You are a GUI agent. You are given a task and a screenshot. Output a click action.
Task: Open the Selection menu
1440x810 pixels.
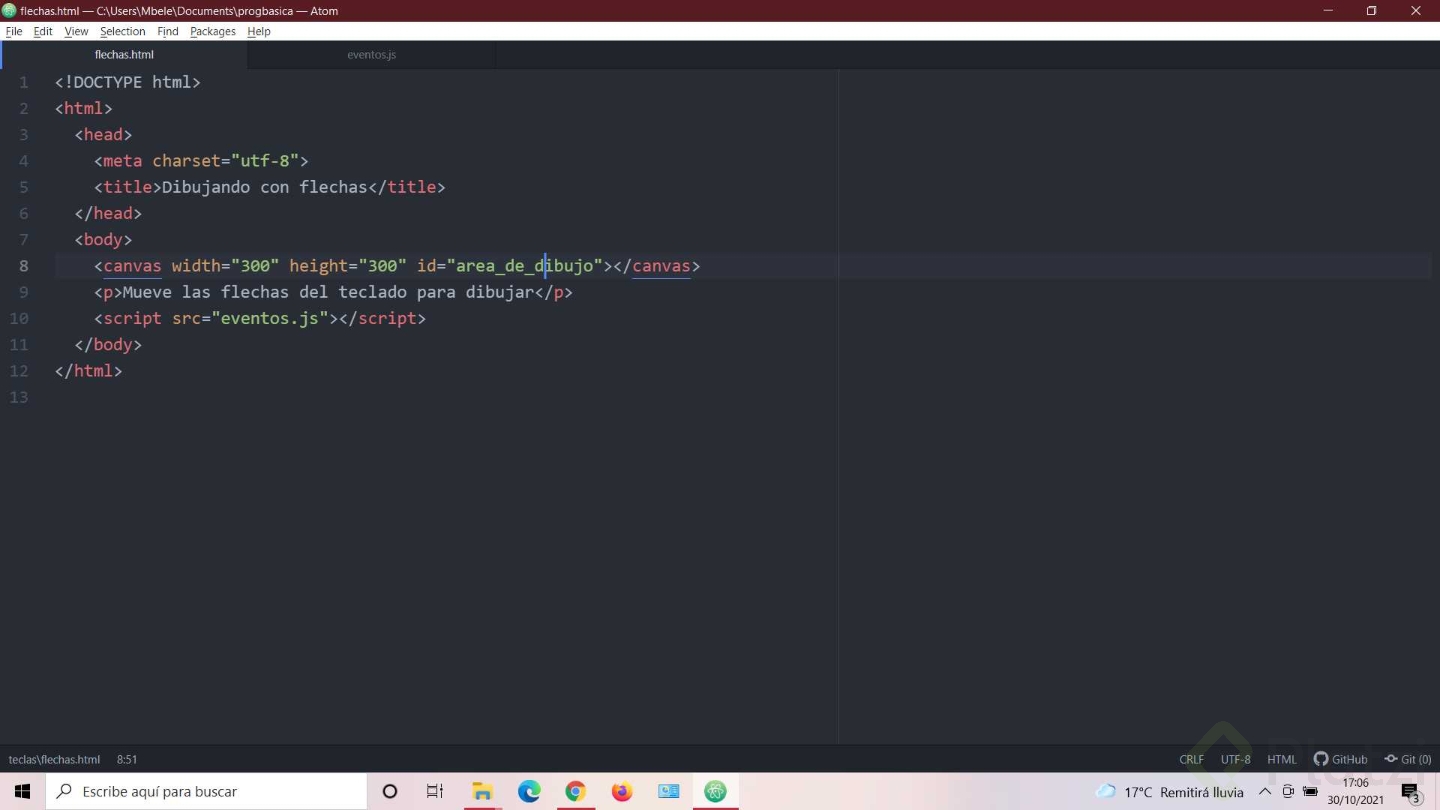122,31
